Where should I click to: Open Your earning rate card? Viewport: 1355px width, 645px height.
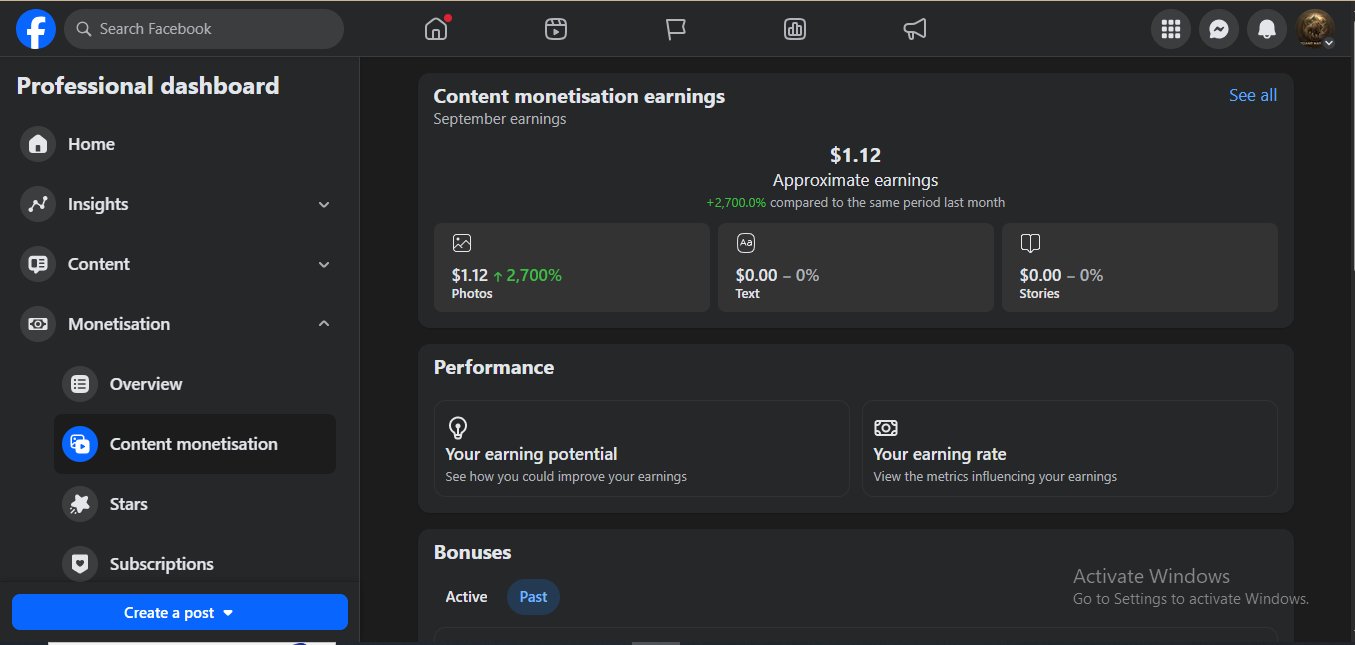(1070, 449)
